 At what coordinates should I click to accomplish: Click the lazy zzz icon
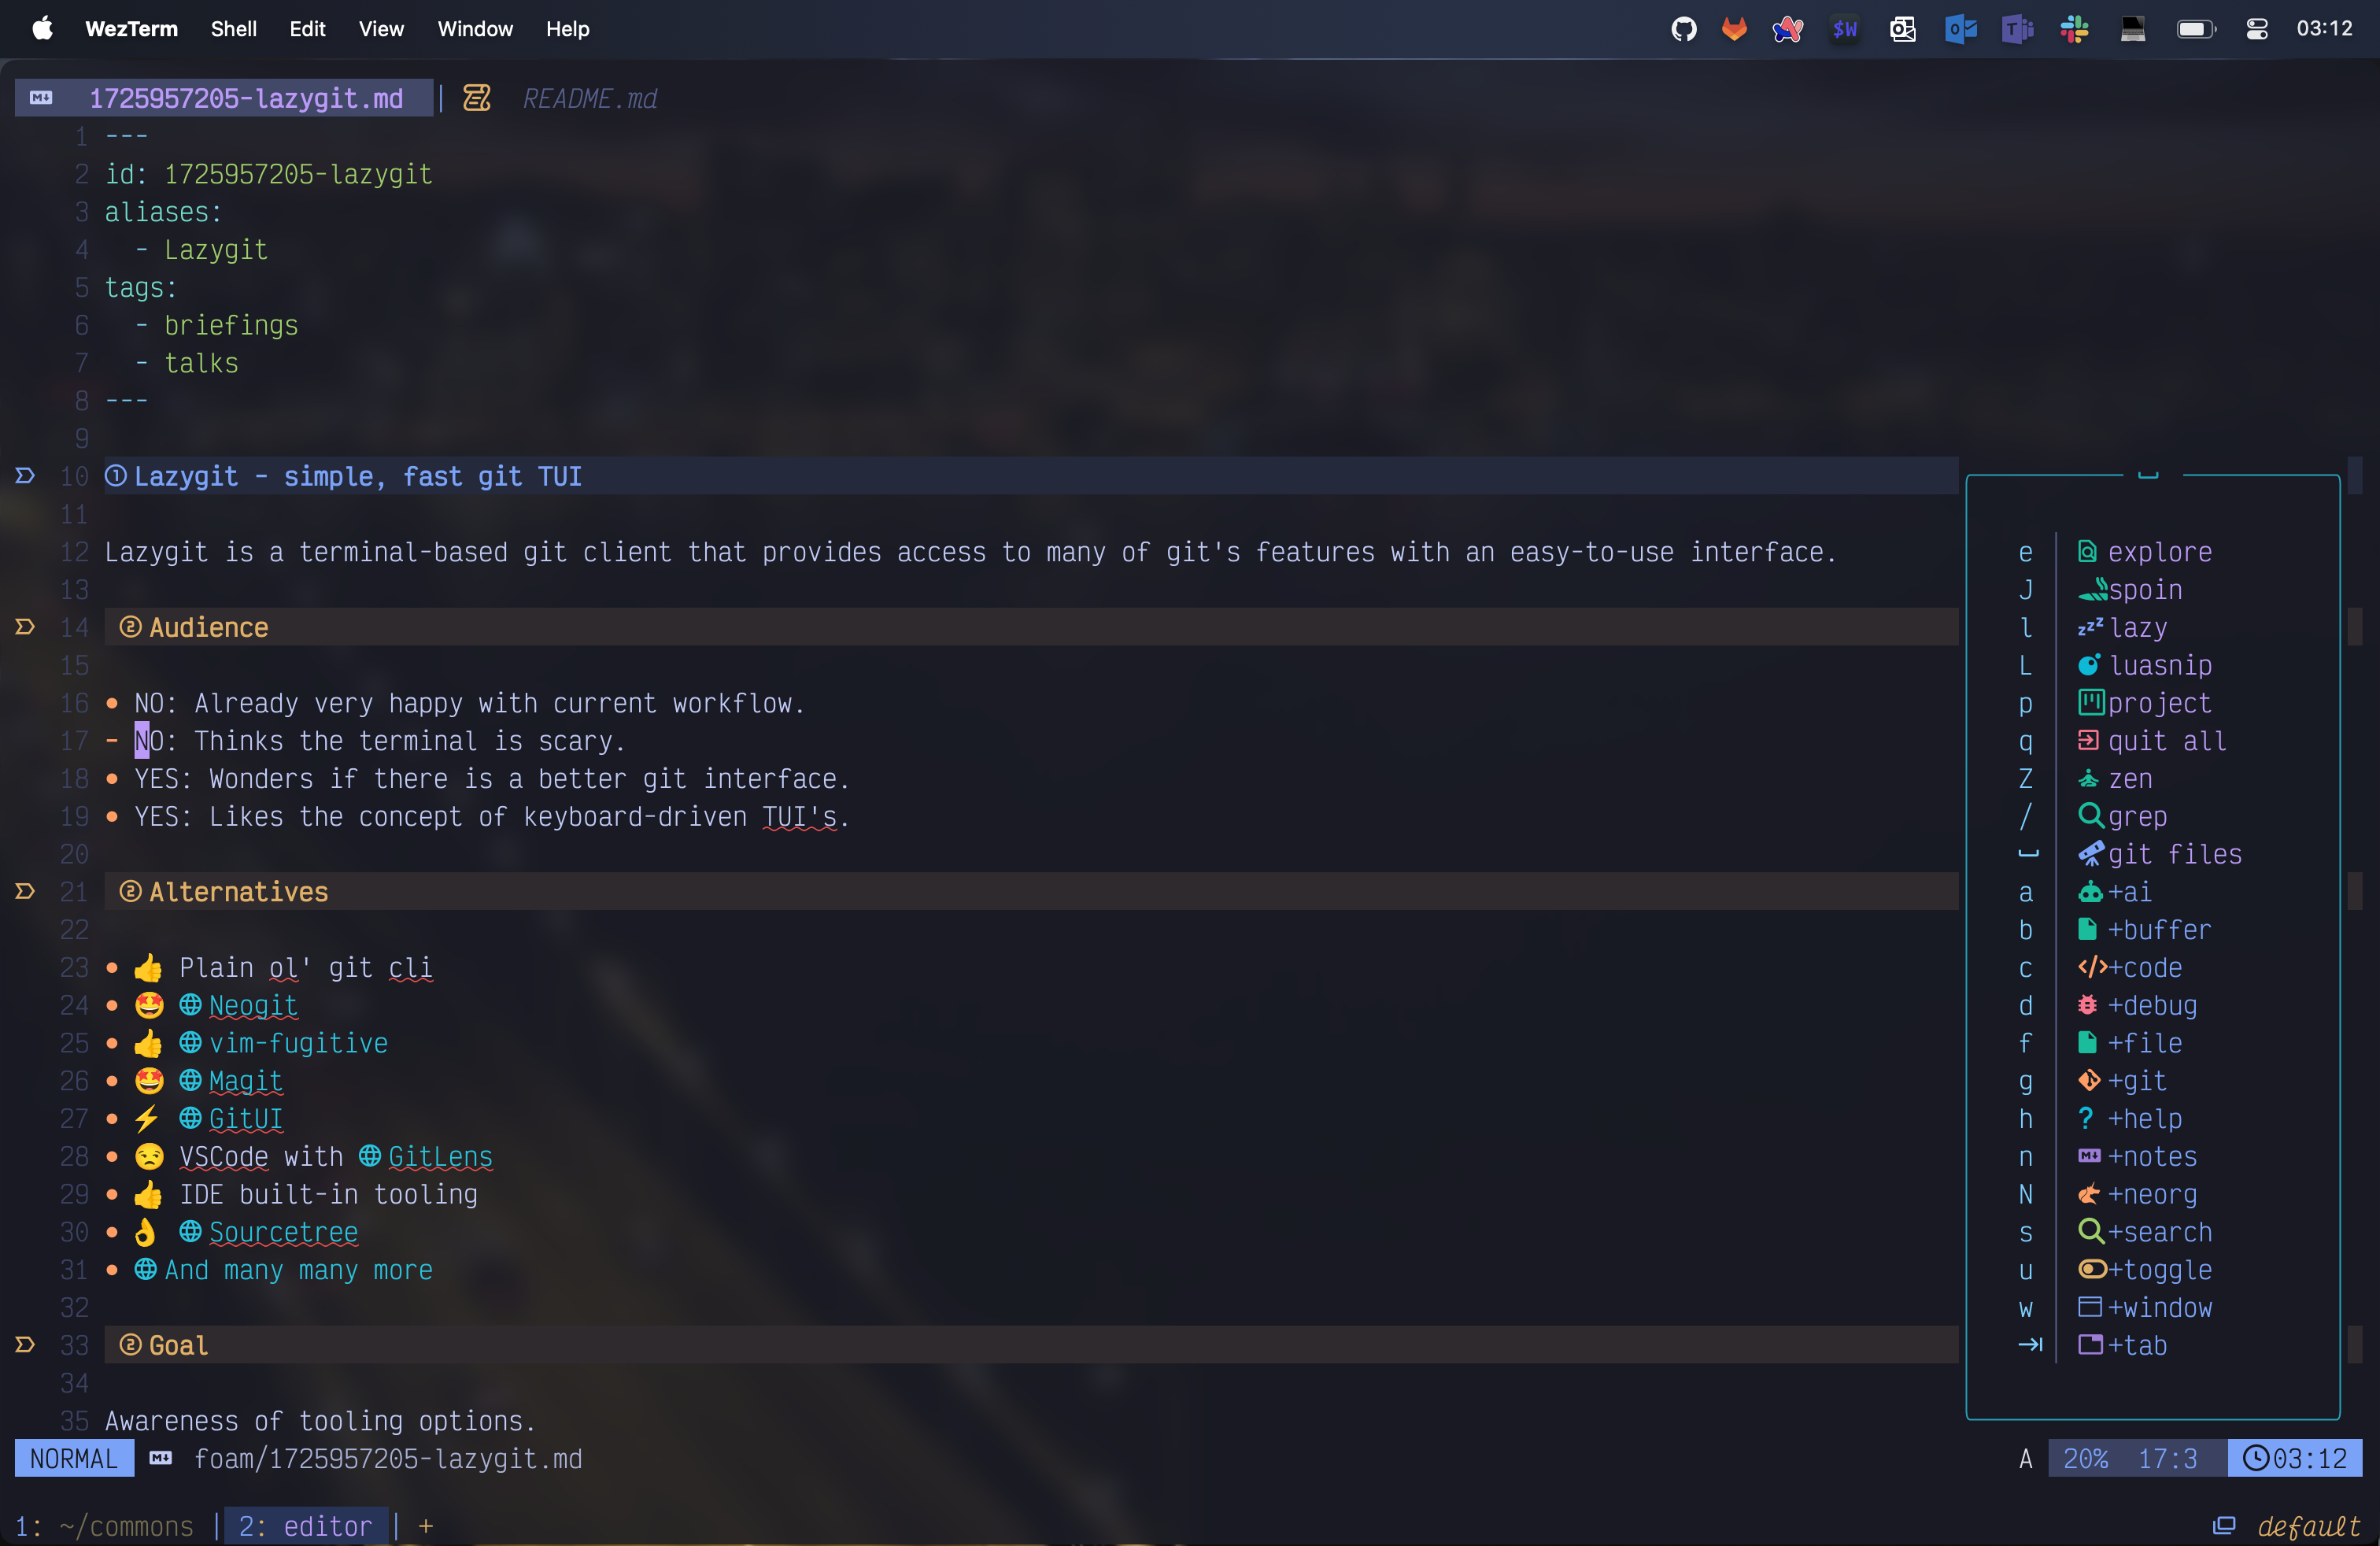point(2090,628)
